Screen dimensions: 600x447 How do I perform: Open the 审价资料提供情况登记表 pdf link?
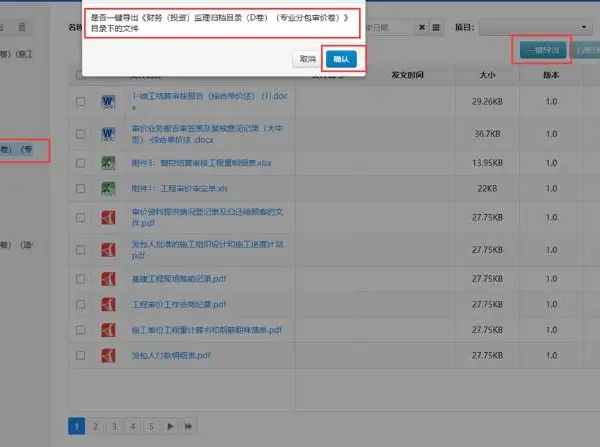[x=207, y=217]
